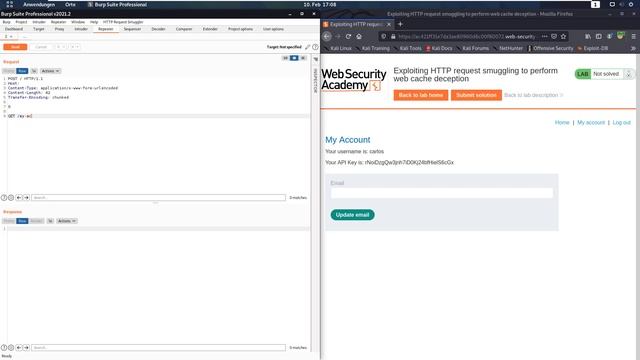
Task: Switch request view to Raw
Action: pos(22,71)
